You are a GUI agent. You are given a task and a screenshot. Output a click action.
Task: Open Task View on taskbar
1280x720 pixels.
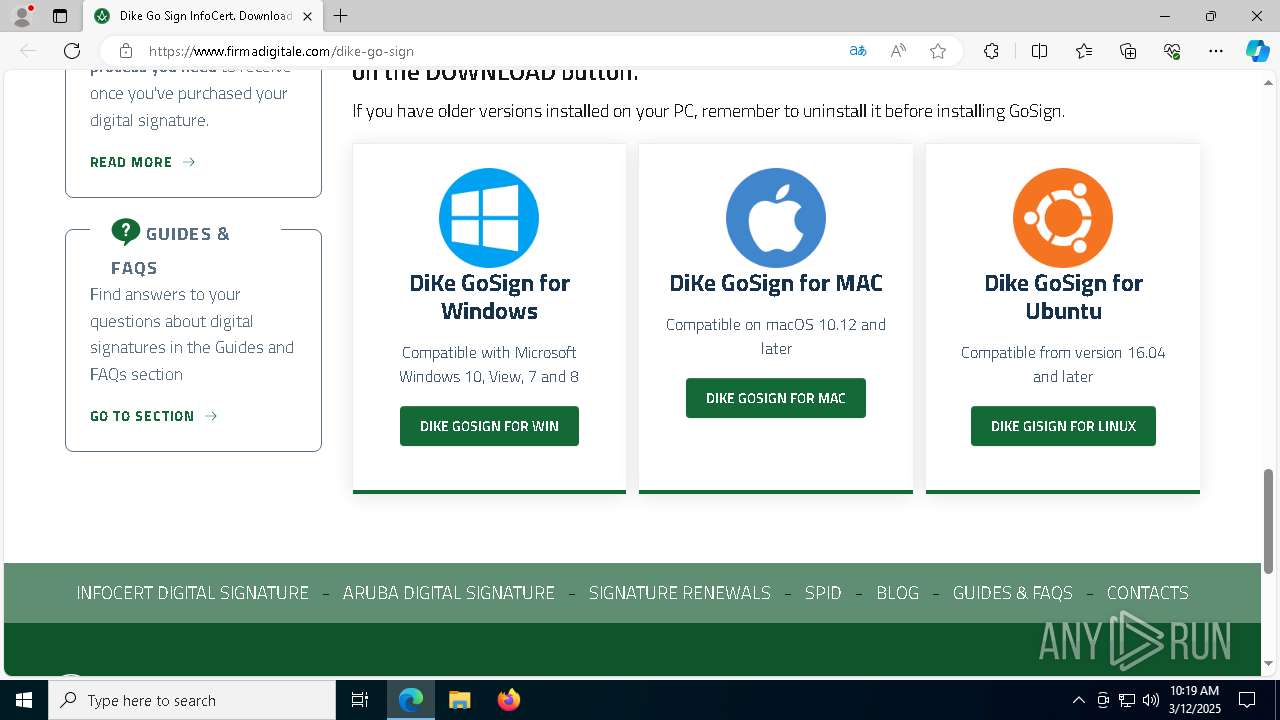pos(360,700)
